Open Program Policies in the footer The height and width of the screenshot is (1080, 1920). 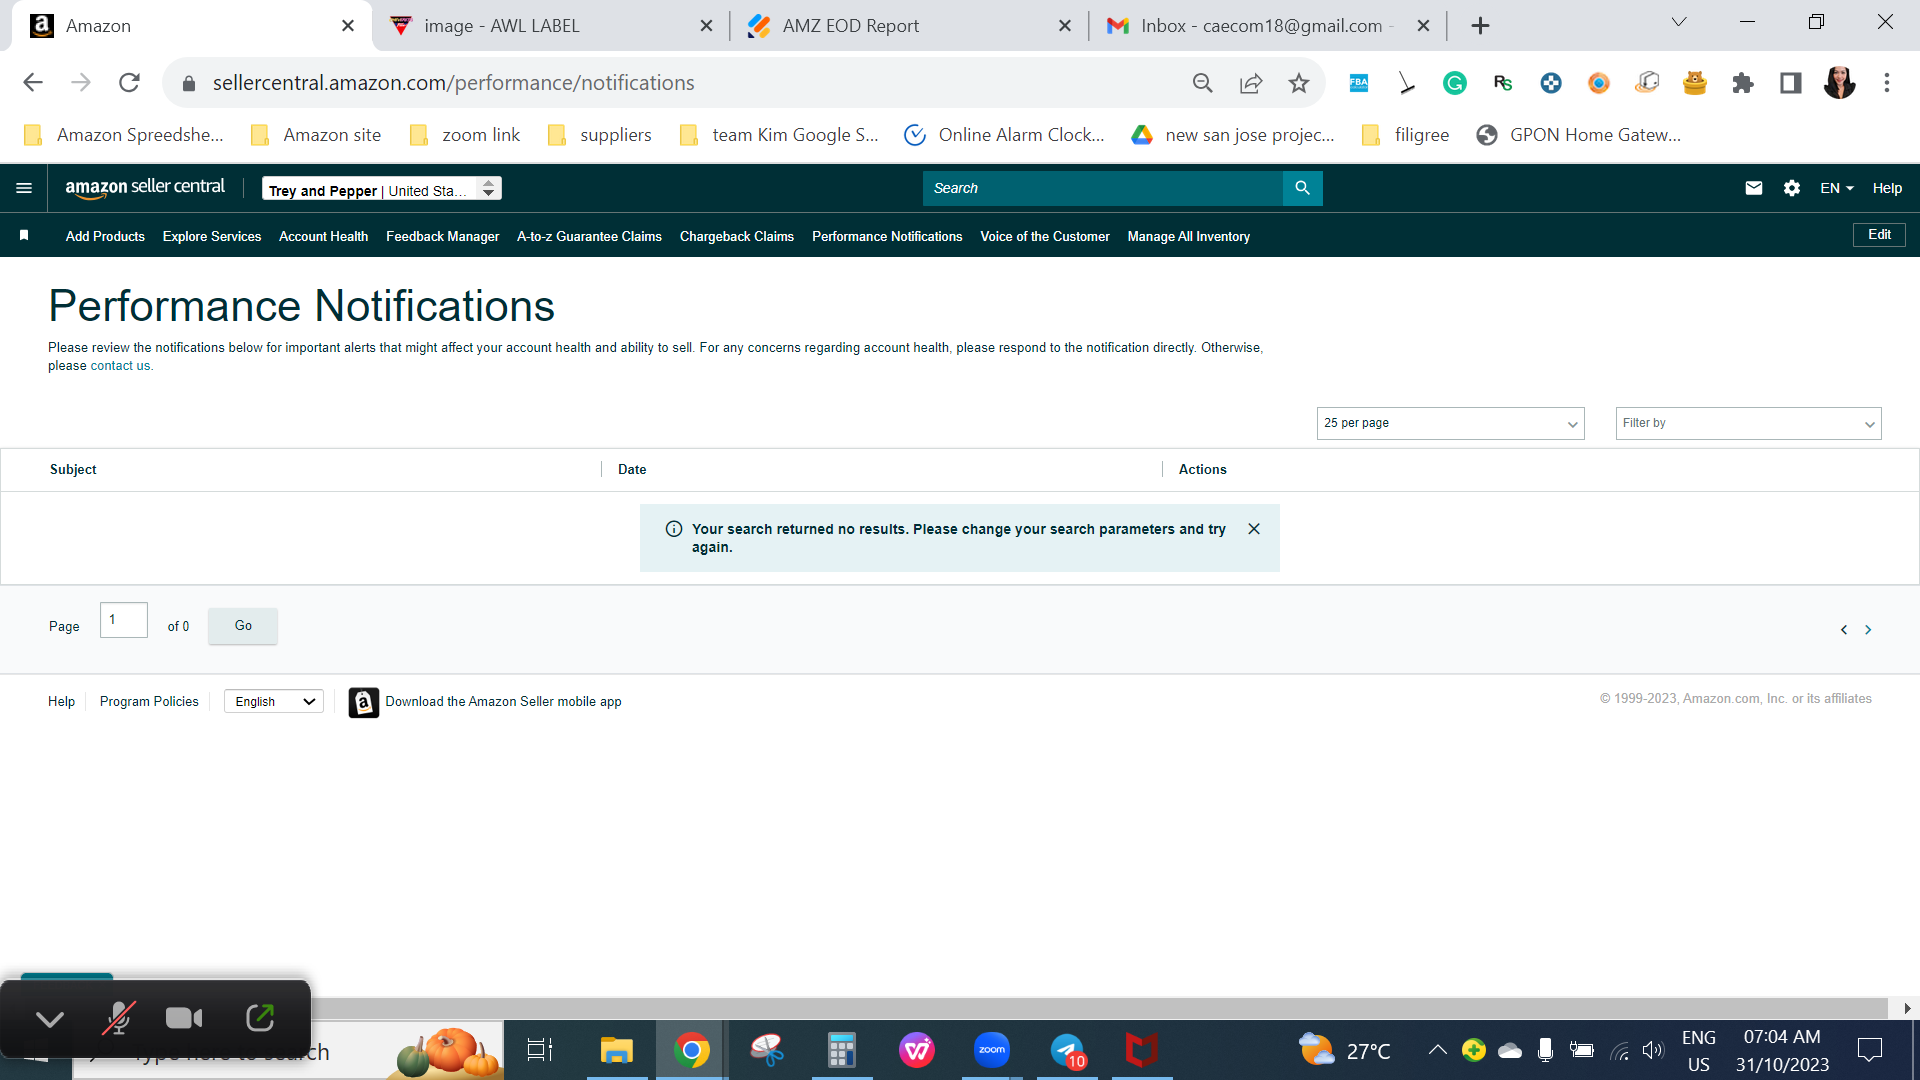[x=149, y=702]
